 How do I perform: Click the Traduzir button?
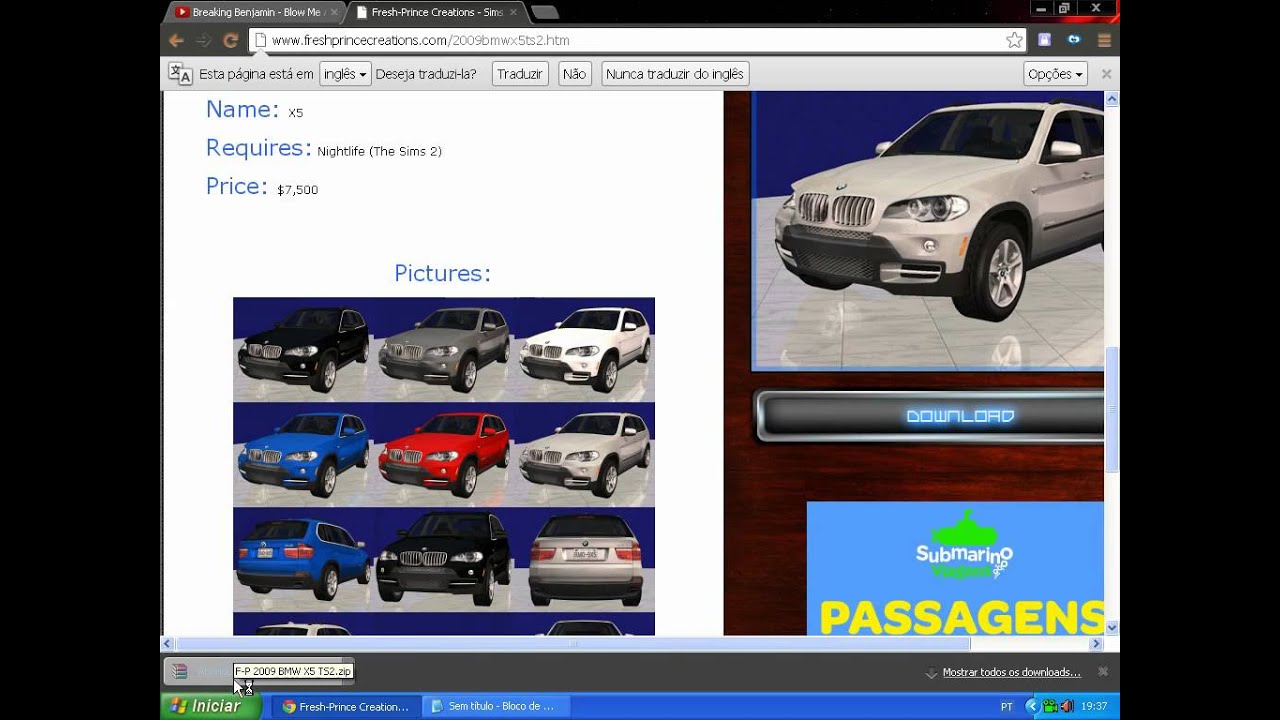coord(520,74)
